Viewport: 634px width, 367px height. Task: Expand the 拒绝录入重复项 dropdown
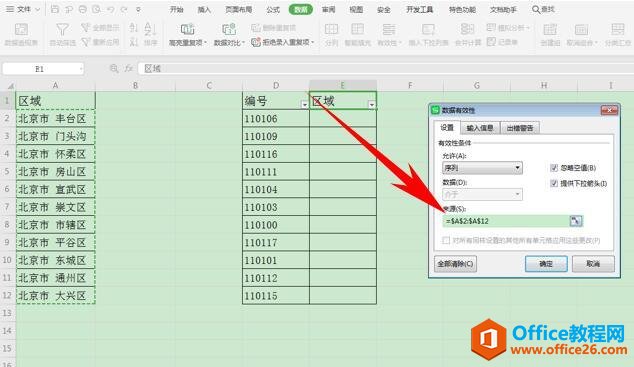(x=313, y=42)
